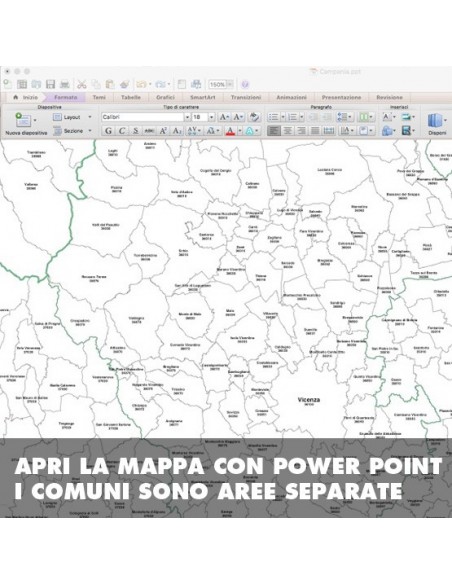Switch to the Formato tab
This screenshot has width=452, height=584.
pos(66,97)
